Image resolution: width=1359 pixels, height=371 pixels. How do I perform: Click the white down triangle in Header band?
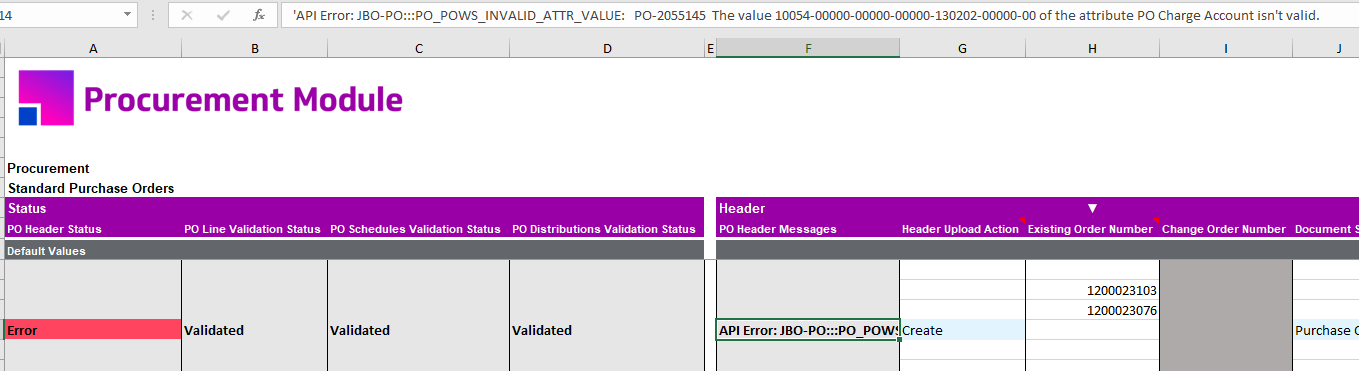(x=1092, y=209)
